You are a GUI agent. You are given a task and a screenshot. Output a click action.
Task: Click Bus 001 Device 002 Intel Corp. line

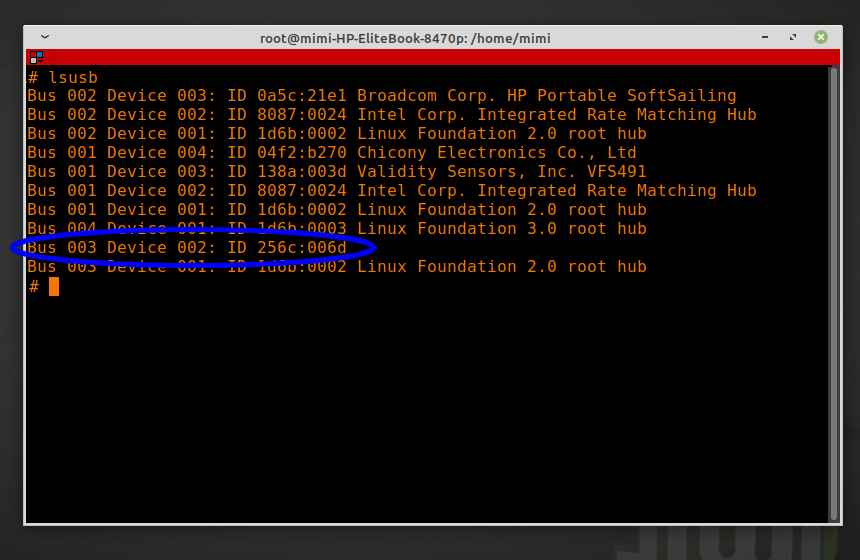(392, 190)
